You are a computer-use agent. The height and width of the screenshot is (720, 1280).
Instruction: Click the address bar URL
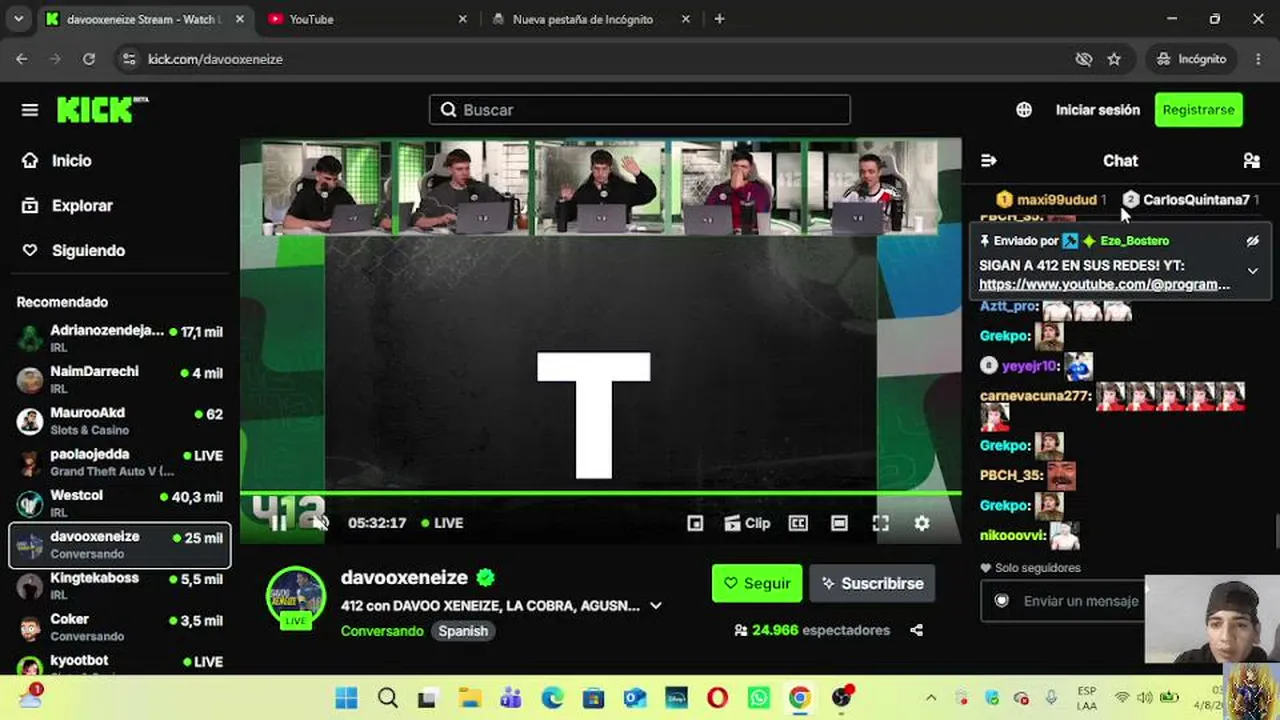pyautogui.click(x=215, y=59)
